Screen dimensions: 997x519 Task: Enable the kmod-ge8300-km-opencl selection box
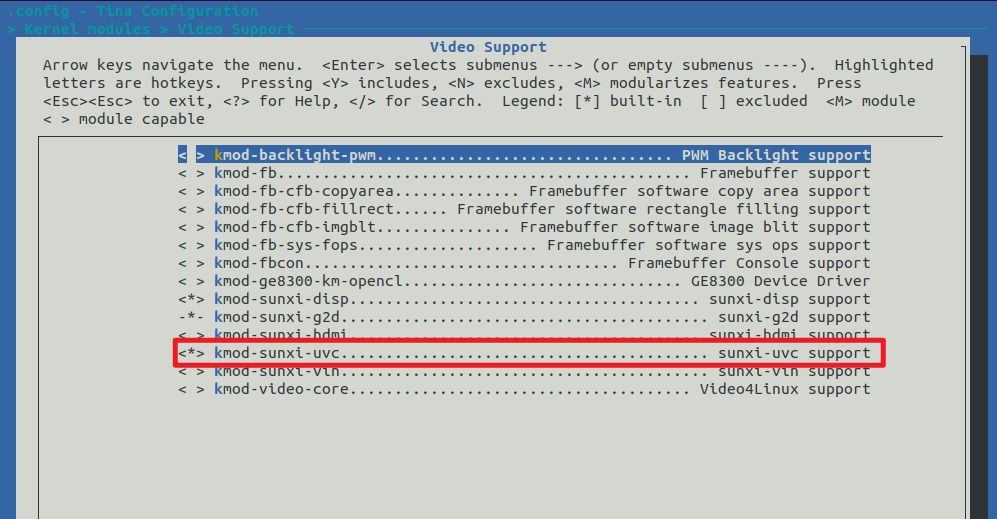pos(191,281)
